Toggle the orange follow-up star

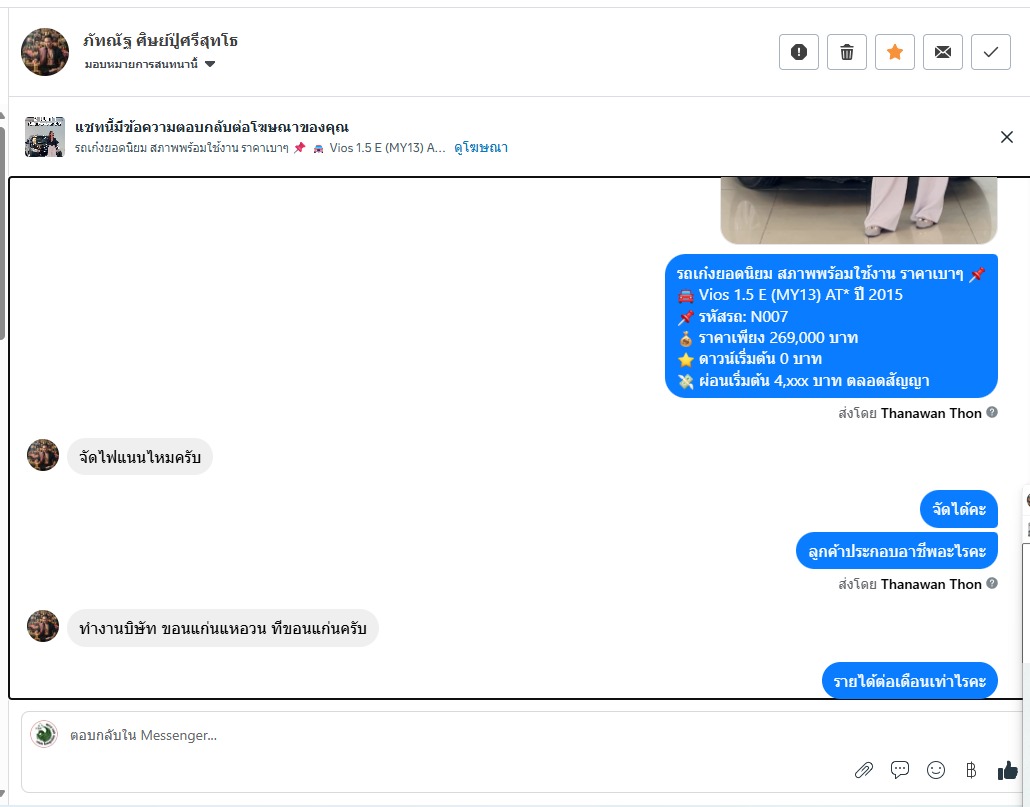[895, 52]
